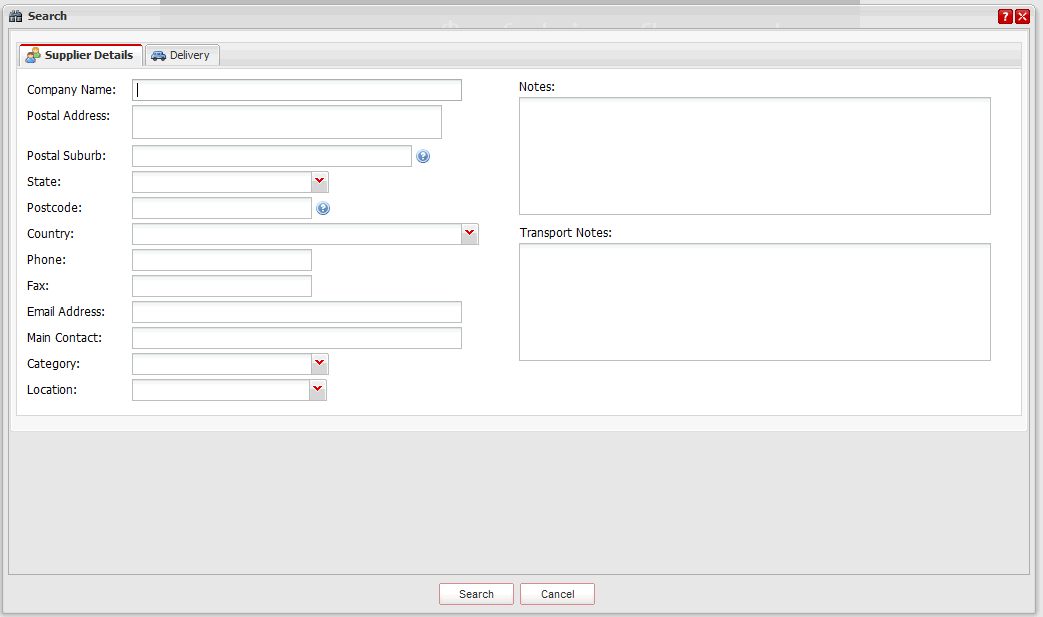
Task: Click the Cancel button
Action: point(557,594)
